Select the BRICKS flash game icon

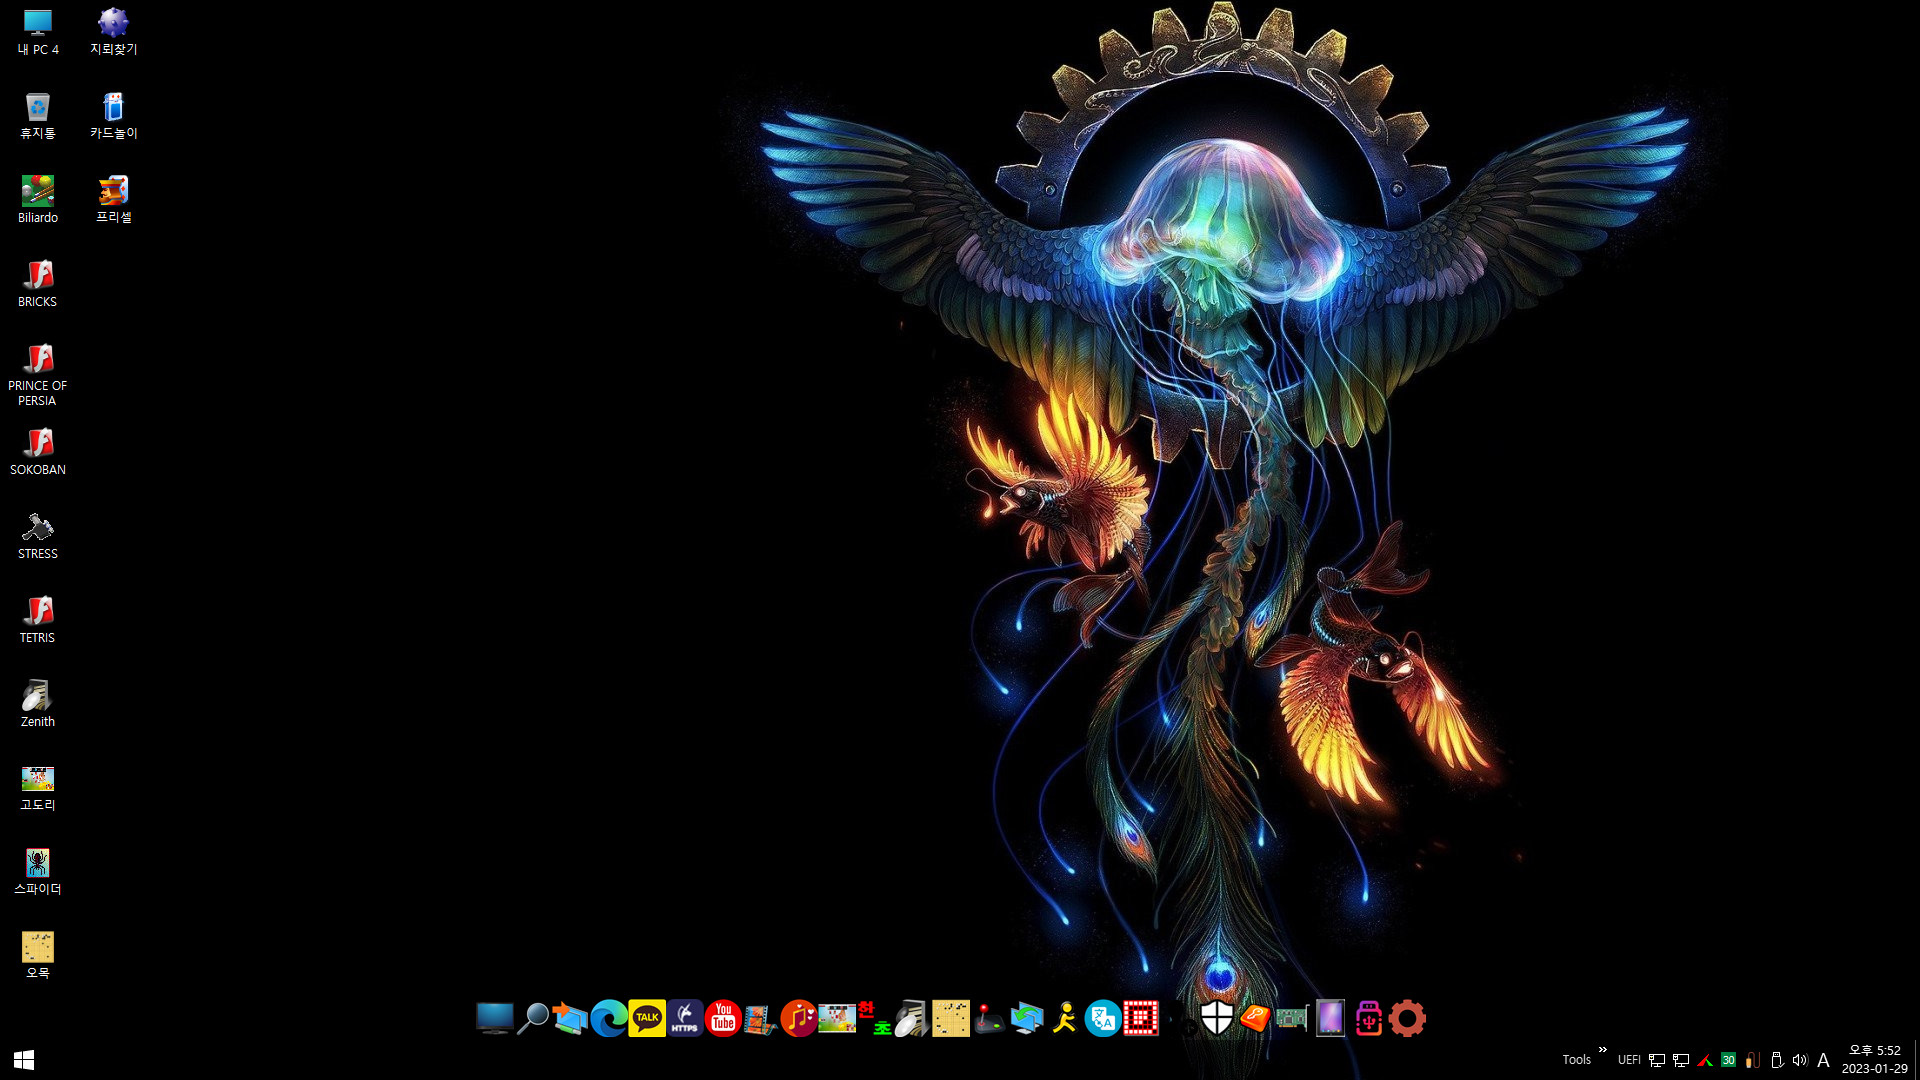(38, 283)
